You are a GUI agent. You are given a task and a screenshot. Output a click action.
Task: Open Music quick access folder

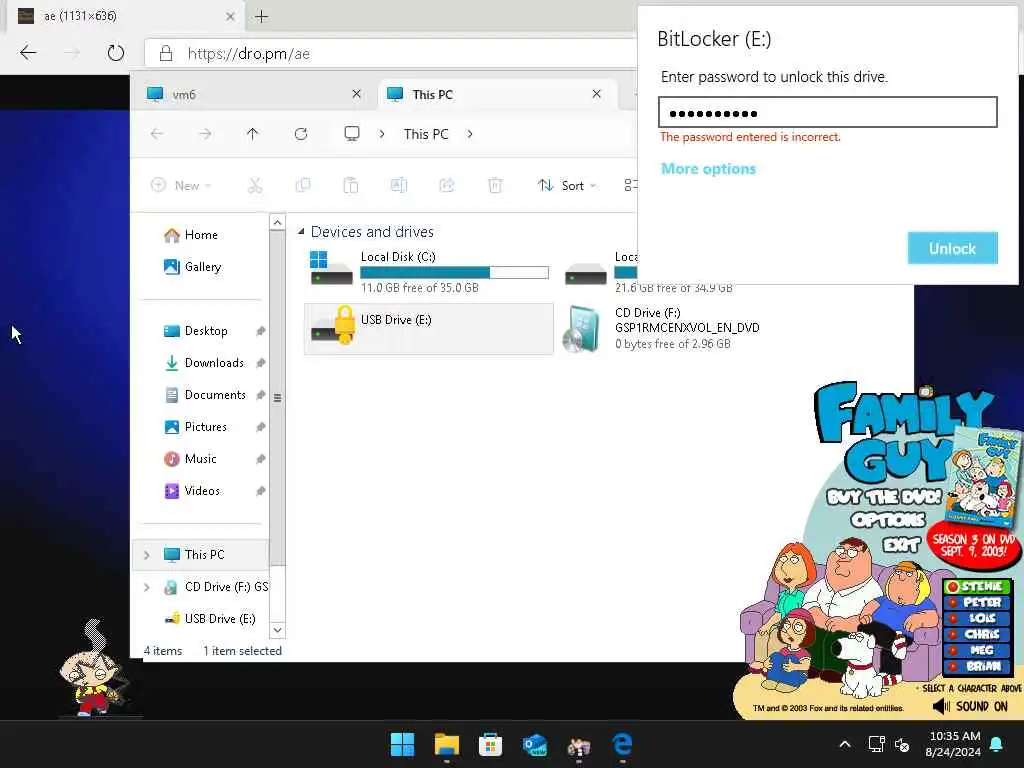pos(200,458)
